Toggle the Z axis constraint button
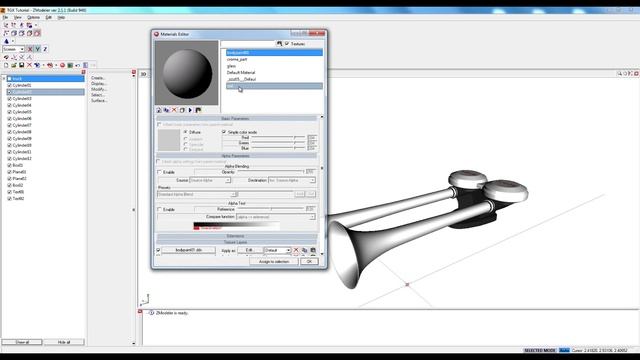 click(45, 49)
